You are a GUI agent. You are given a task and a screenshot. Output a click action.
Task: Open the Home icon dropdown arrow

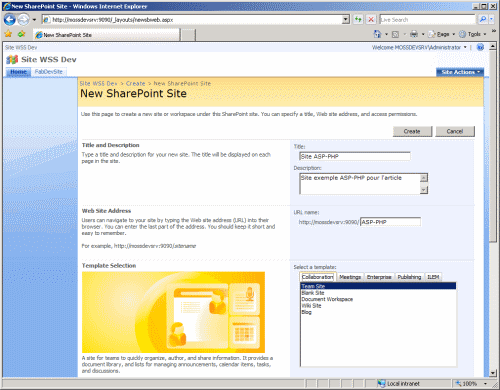pos(386,34)
